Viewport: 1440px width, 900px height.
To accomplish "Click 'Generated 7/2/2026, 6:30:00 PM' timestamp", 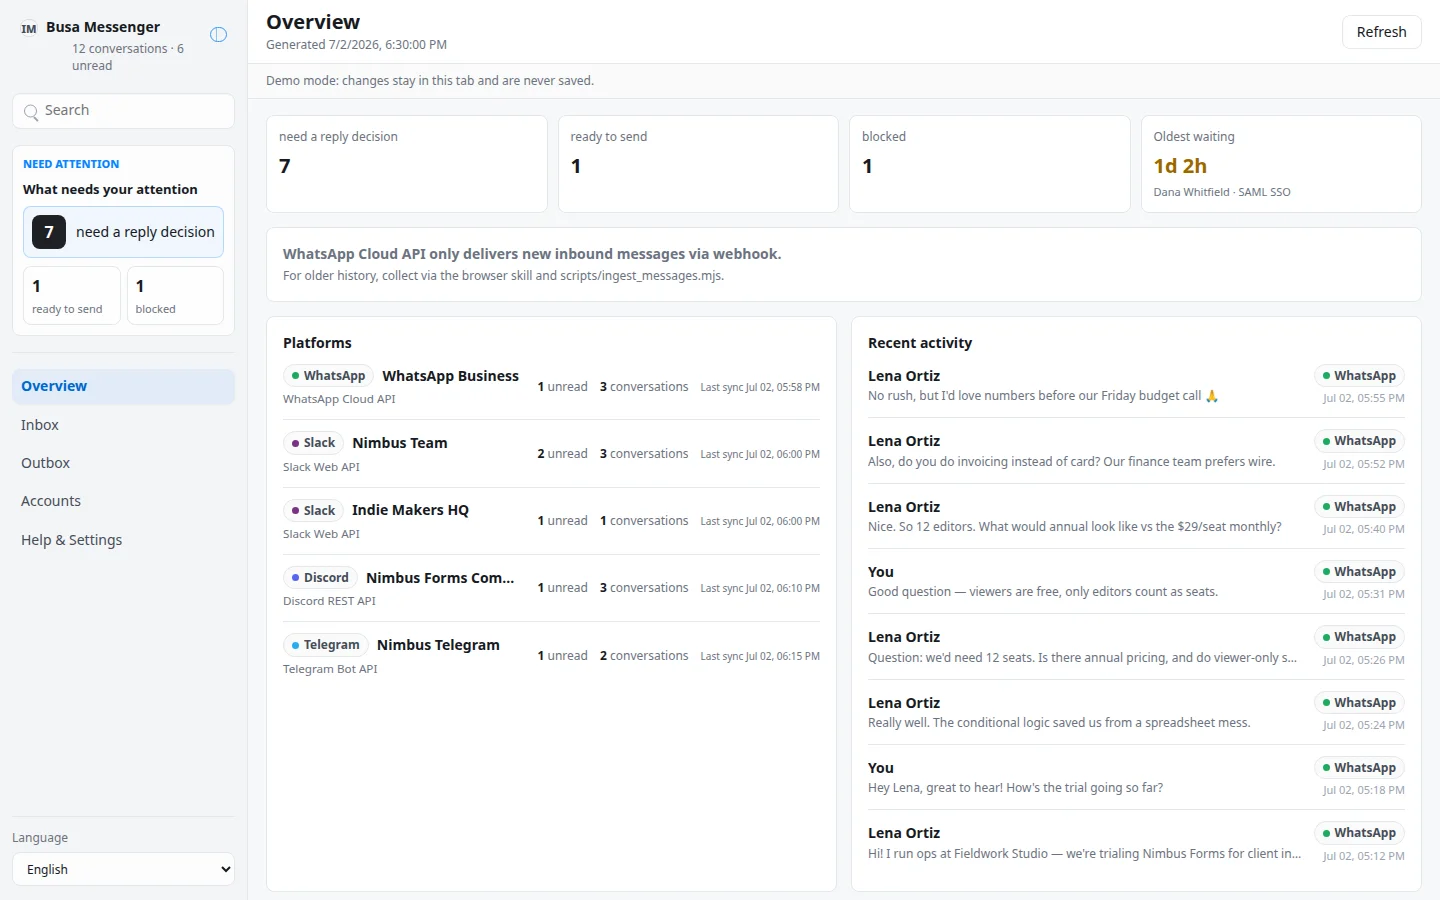I will (x=356, y=45).
